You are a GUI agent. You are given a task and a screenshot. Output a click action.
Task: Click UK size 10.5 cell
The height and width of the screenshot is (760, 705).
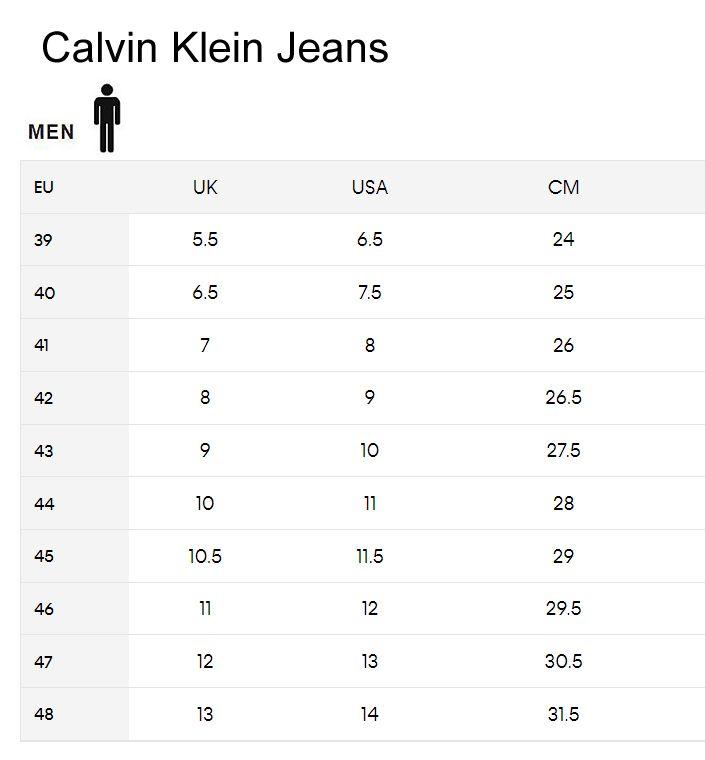tap(205, 556)
